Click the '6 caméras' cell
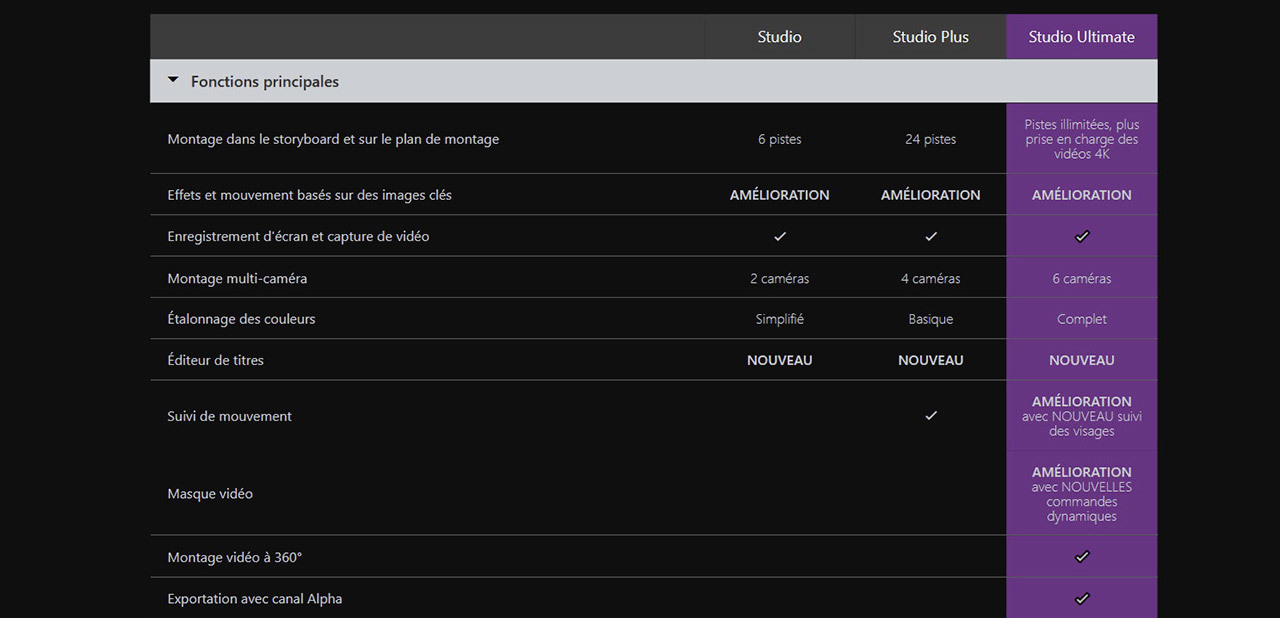The height and width of the screenshot is (618, 1280). pos(1082,278)
